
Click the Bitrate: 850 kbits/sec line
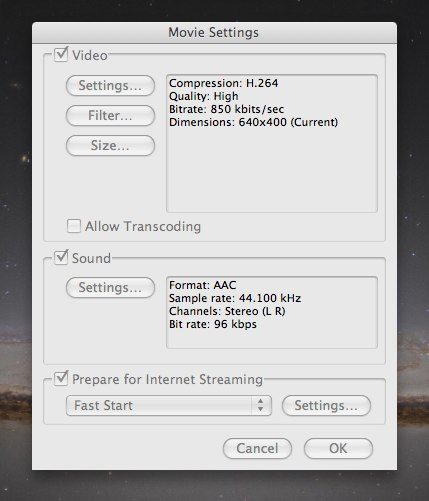[x=226, y=109]
